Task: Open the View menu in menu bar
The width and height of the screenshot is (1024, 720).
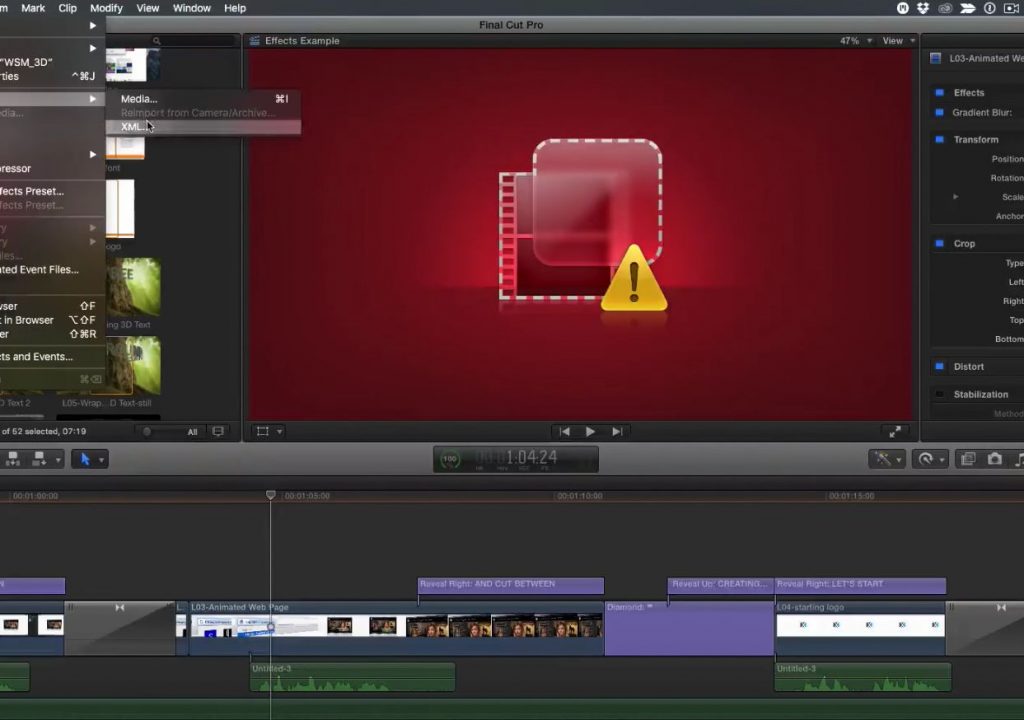Action: pos(148,8)
